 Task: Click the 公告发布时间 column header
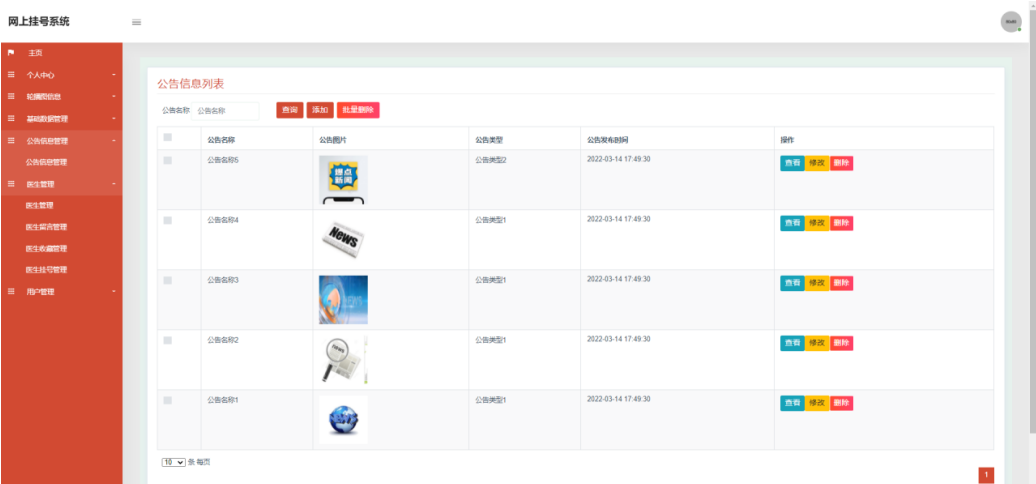pyautogui.click(x=607, y=140)
